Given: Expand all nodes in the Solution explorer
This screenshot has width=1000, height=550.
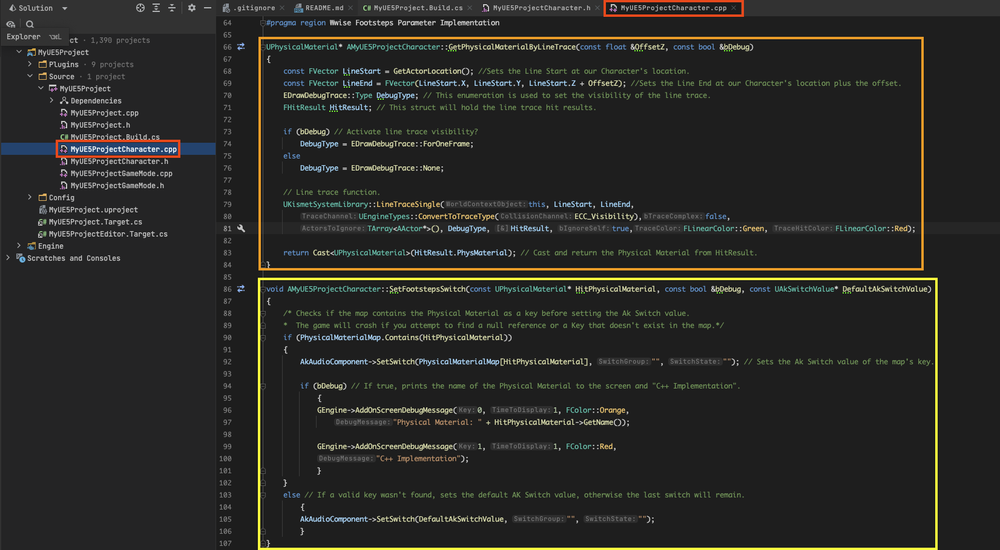Looking at the screenshot, I should [x=156, y=8].
